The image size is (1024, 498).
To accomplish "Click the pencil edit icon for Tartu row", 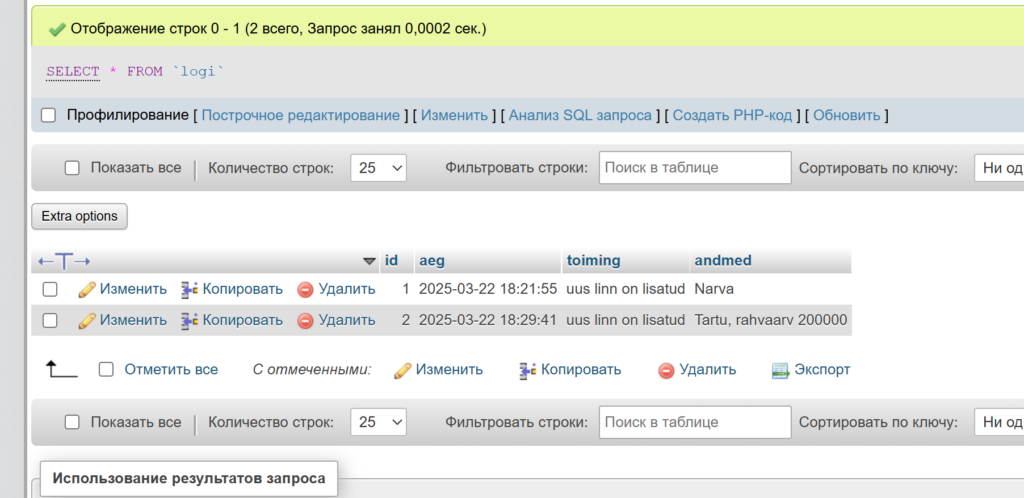I will 86,320.
